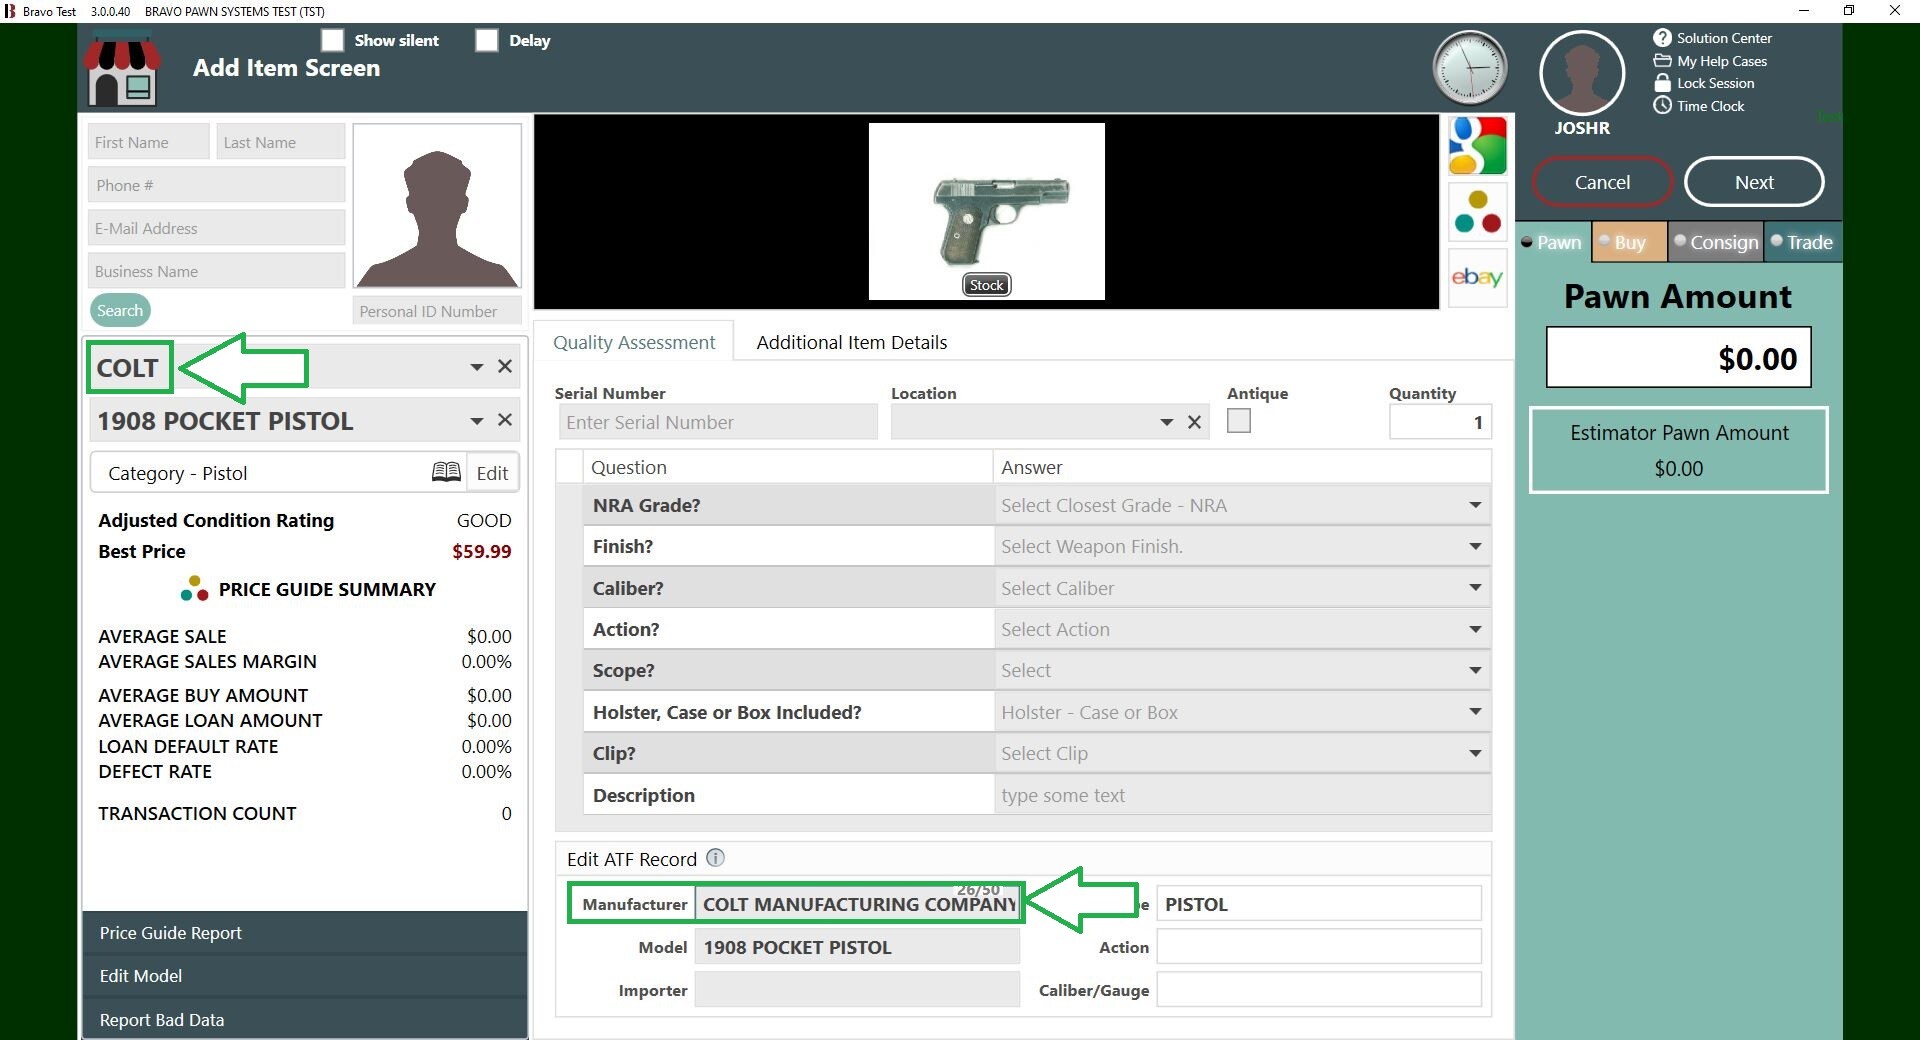1920x1040 pixels.
Task: Open Price Guide Report
Action: point(305,933)
